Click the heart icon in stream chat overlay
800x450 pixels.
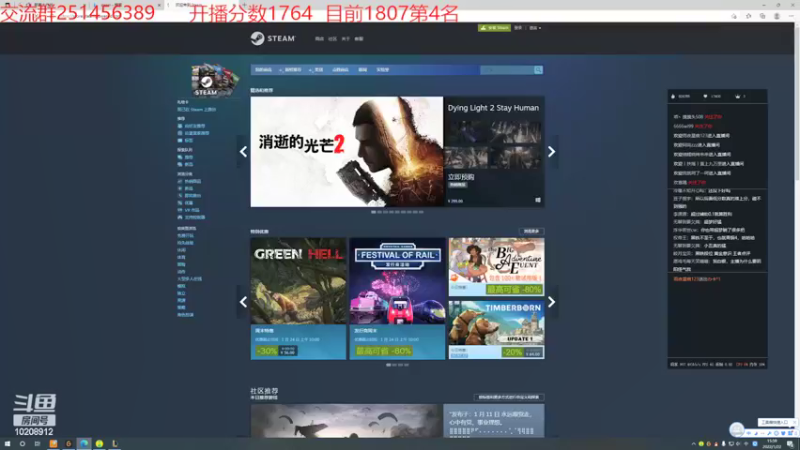pos(706,96)
